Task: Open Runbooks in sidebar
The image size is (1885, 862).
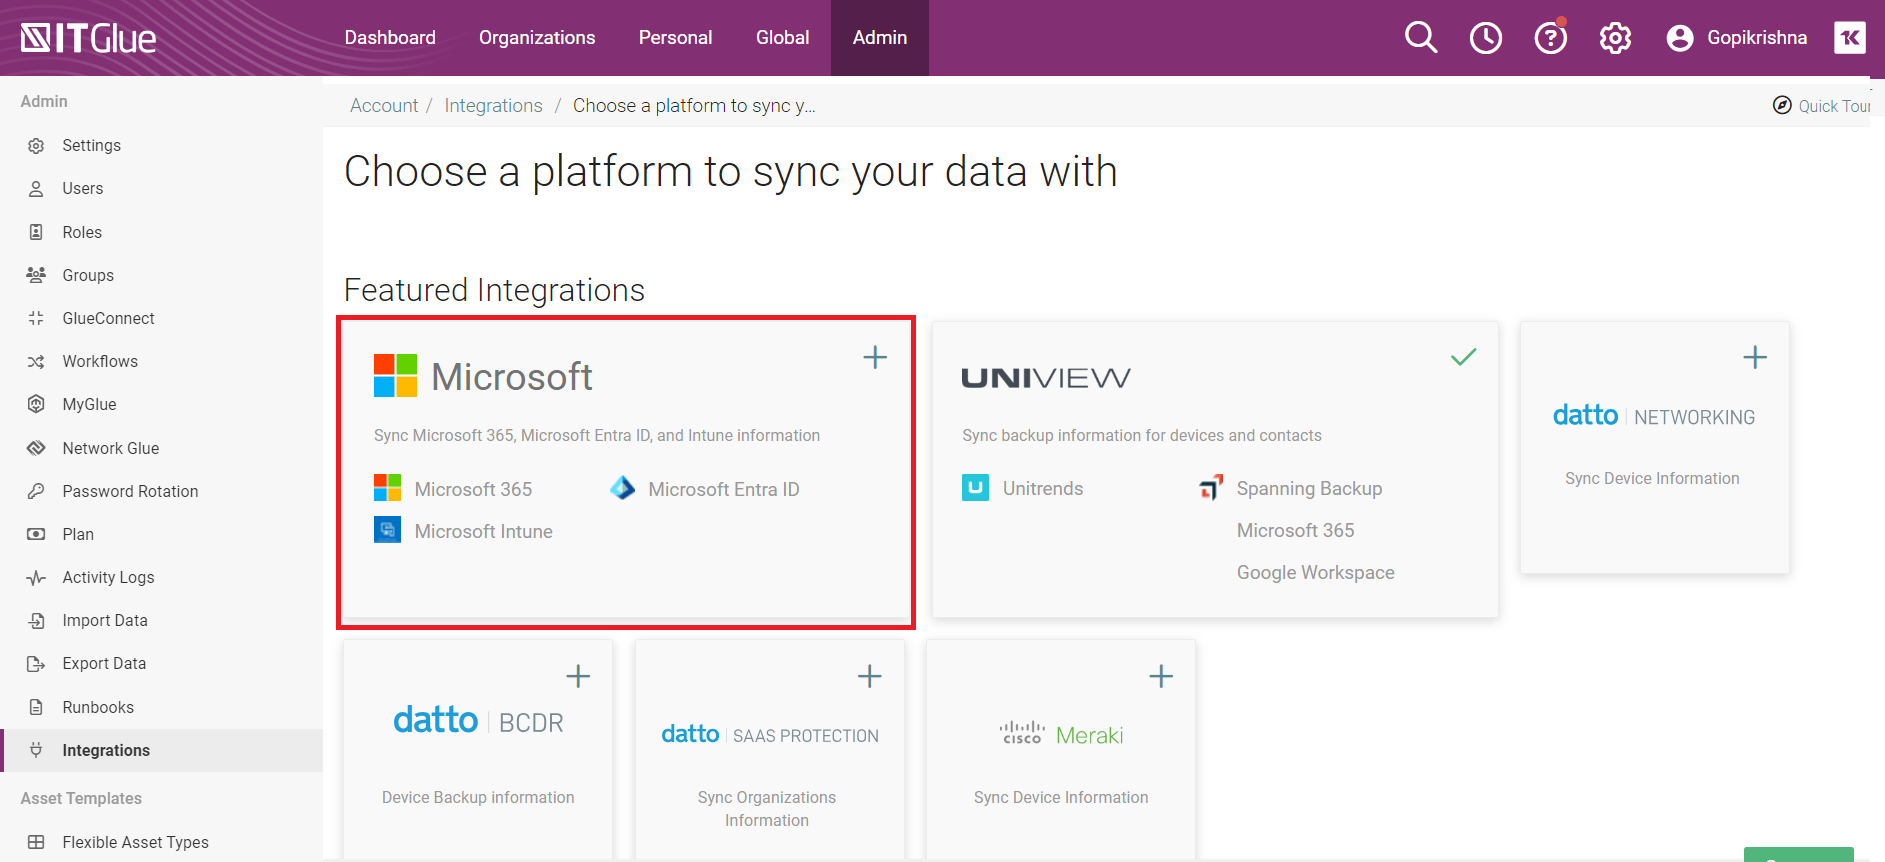Action: [98, 707]
